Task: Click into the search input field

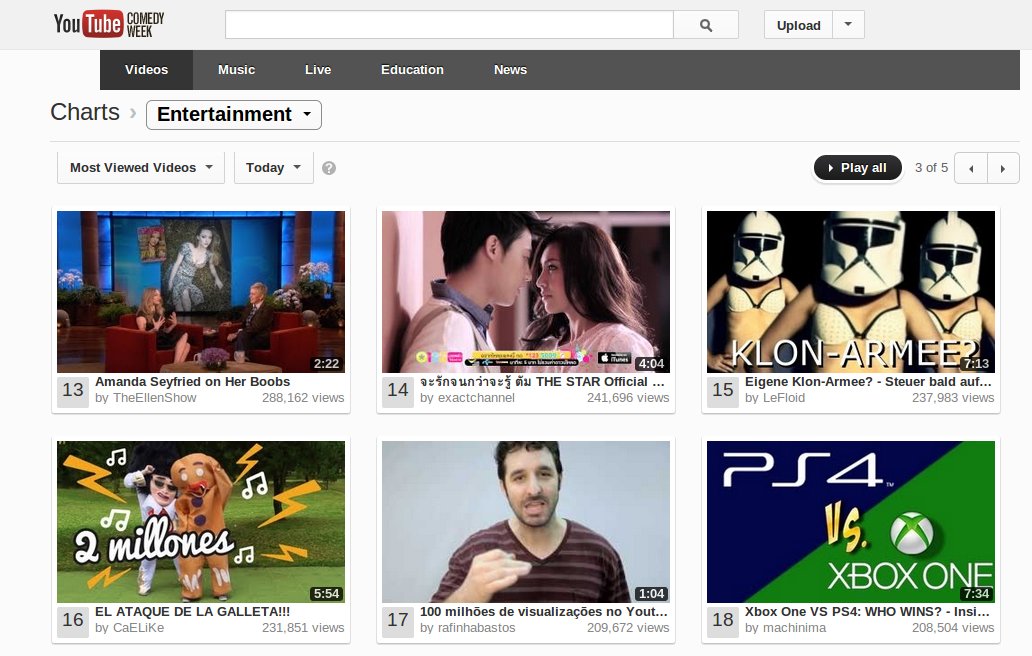Action: 450,25
